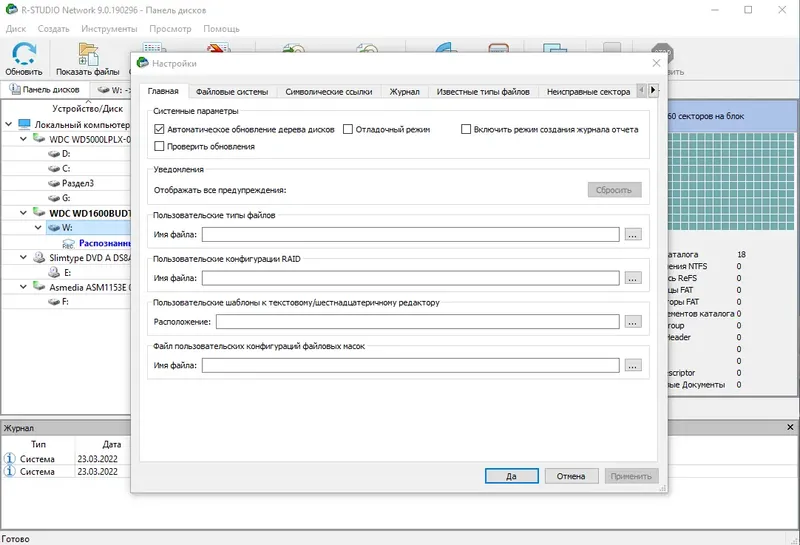The width and height of the screenshot is (800, 545).
Task: Click the Обновить refresh toolbar icon
Action: point(23,54)
